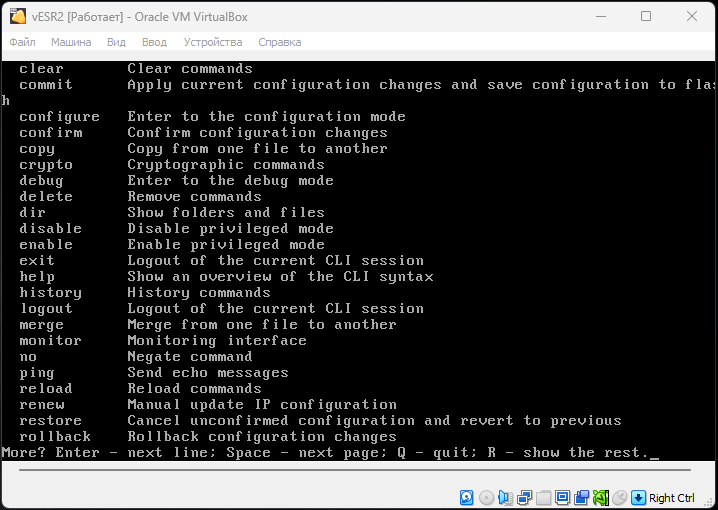Viewport: 718px width, 510px height.
Task: Click the optical disk indicator icon
Action: [x=486, y=497]
